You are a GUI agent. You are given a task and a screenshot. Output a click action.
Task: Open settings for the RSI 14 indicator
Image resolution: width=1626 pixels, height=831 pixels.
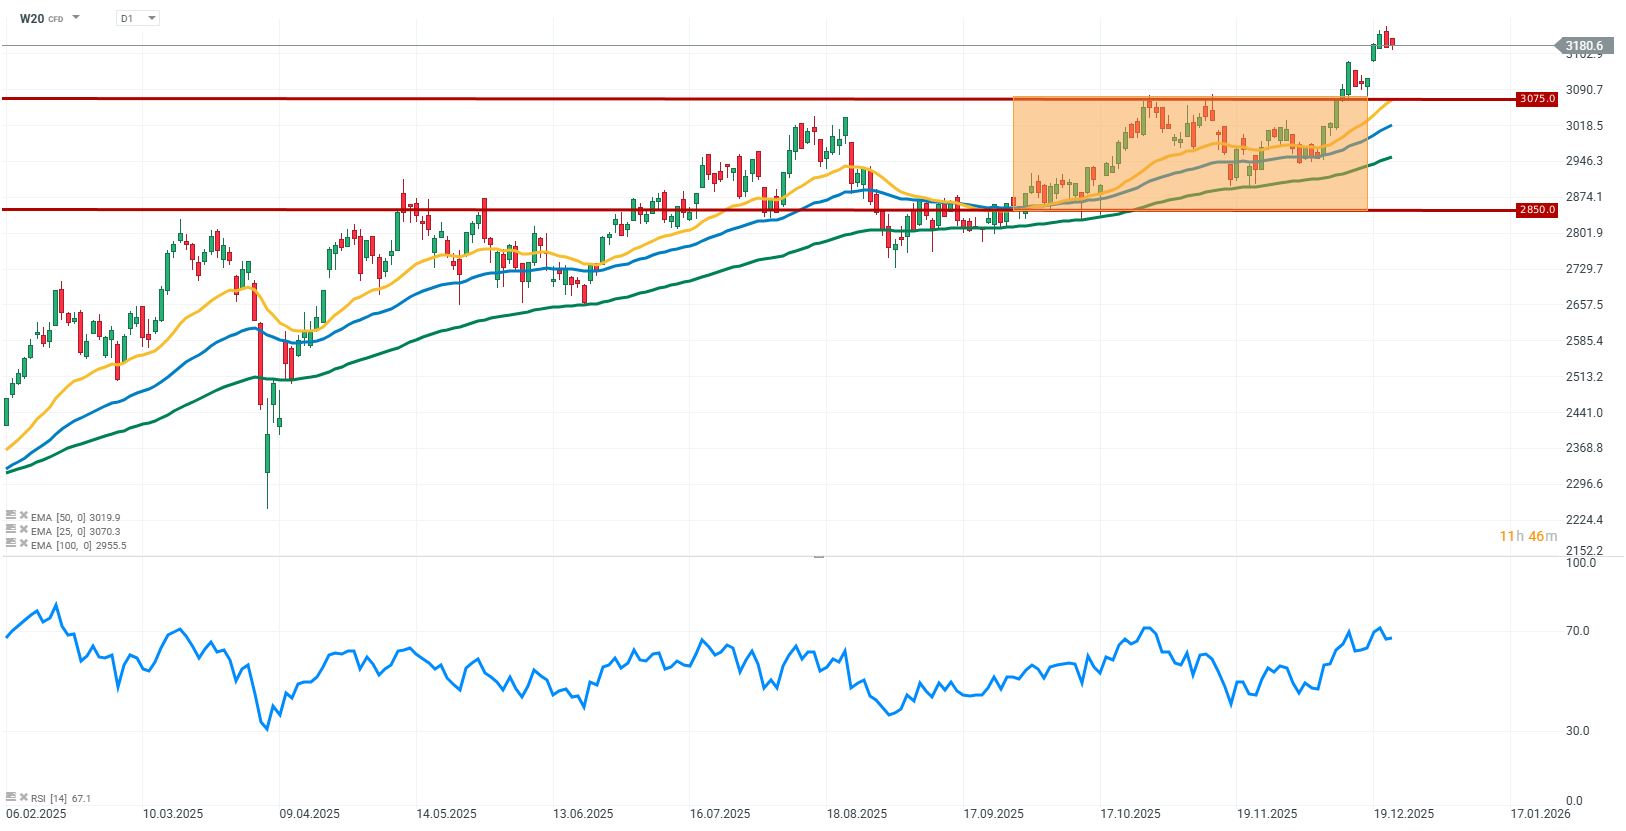coord(11,796)
